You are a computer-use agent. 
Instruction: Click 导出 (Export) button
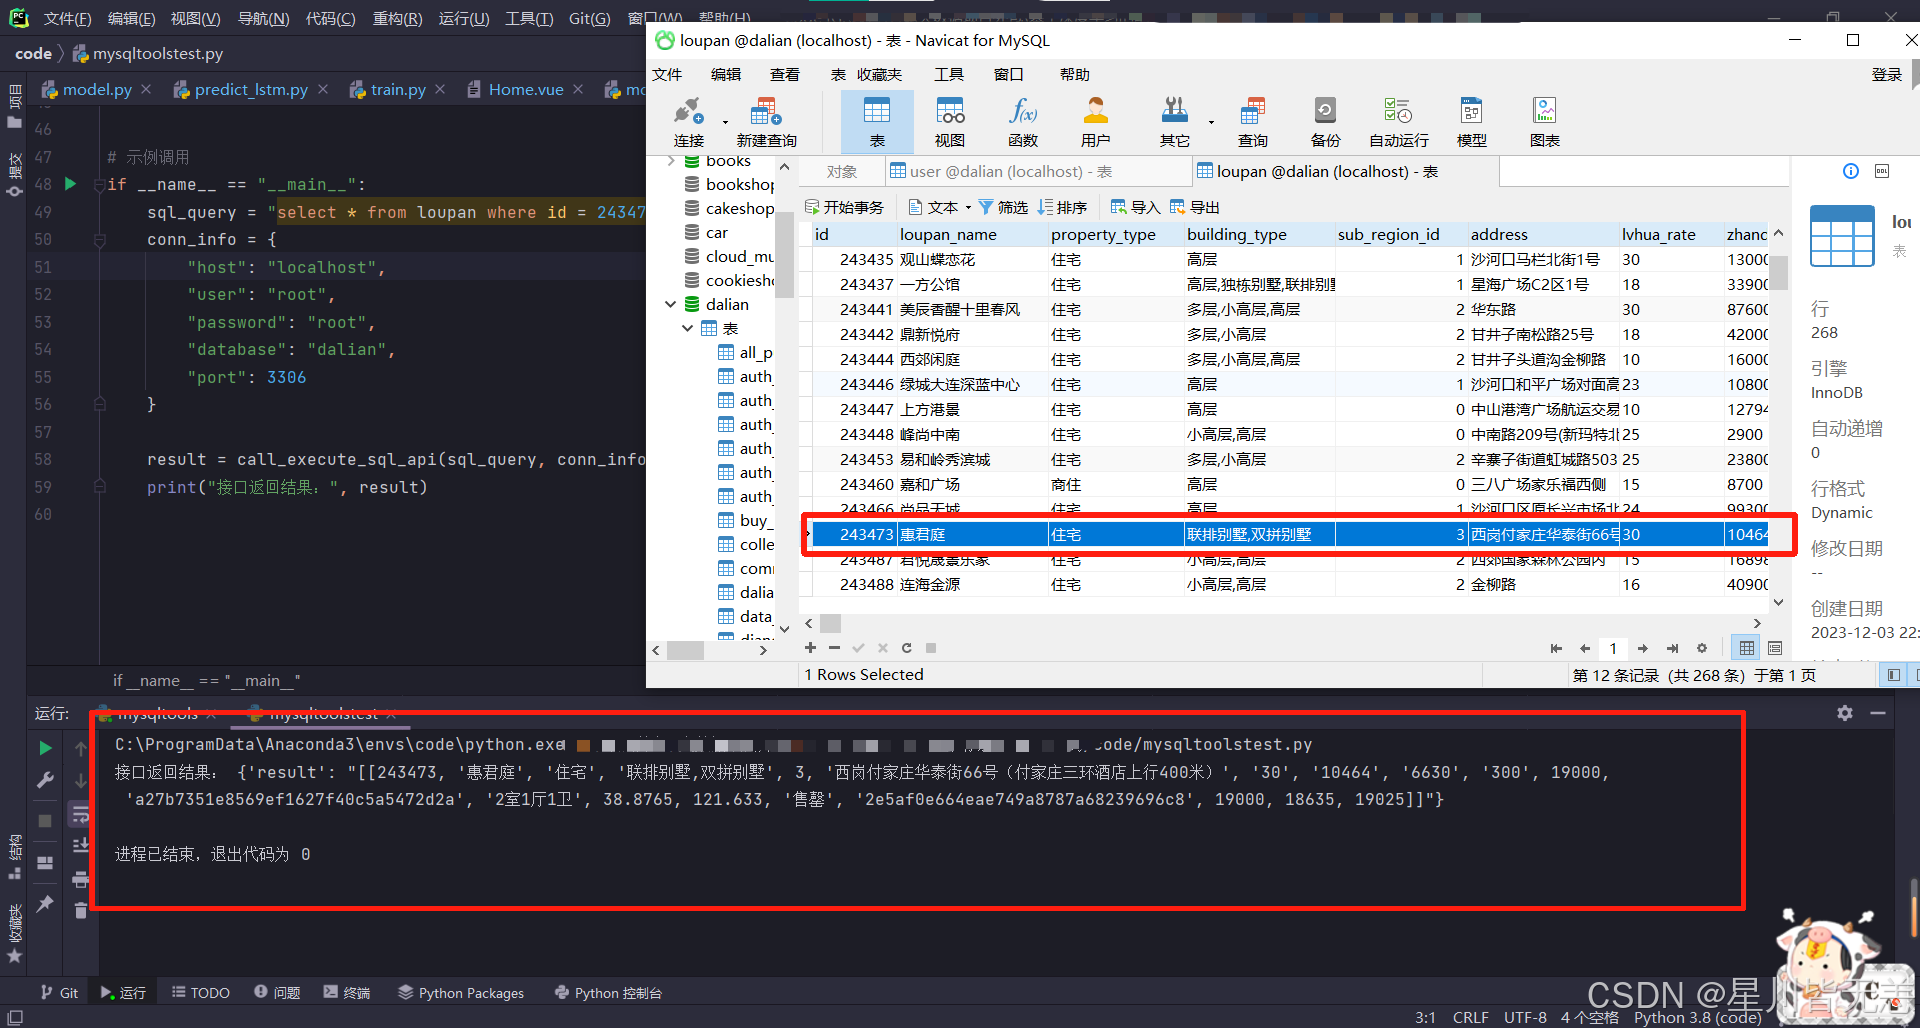1194,207
